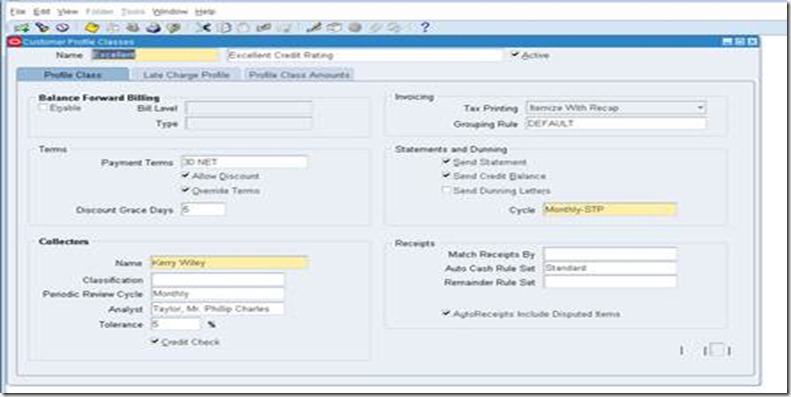
Task: Click the Next Step toolbar icon
Action: pyautogui.click(x=113, y=28)
